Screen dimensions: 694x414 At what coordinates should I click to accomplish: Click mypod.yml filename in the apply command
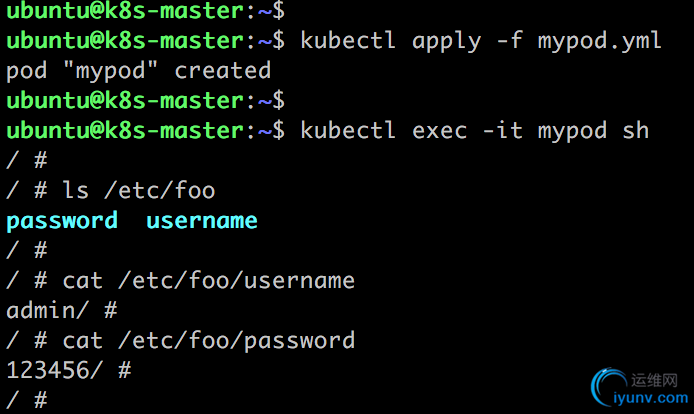[599, 41]
